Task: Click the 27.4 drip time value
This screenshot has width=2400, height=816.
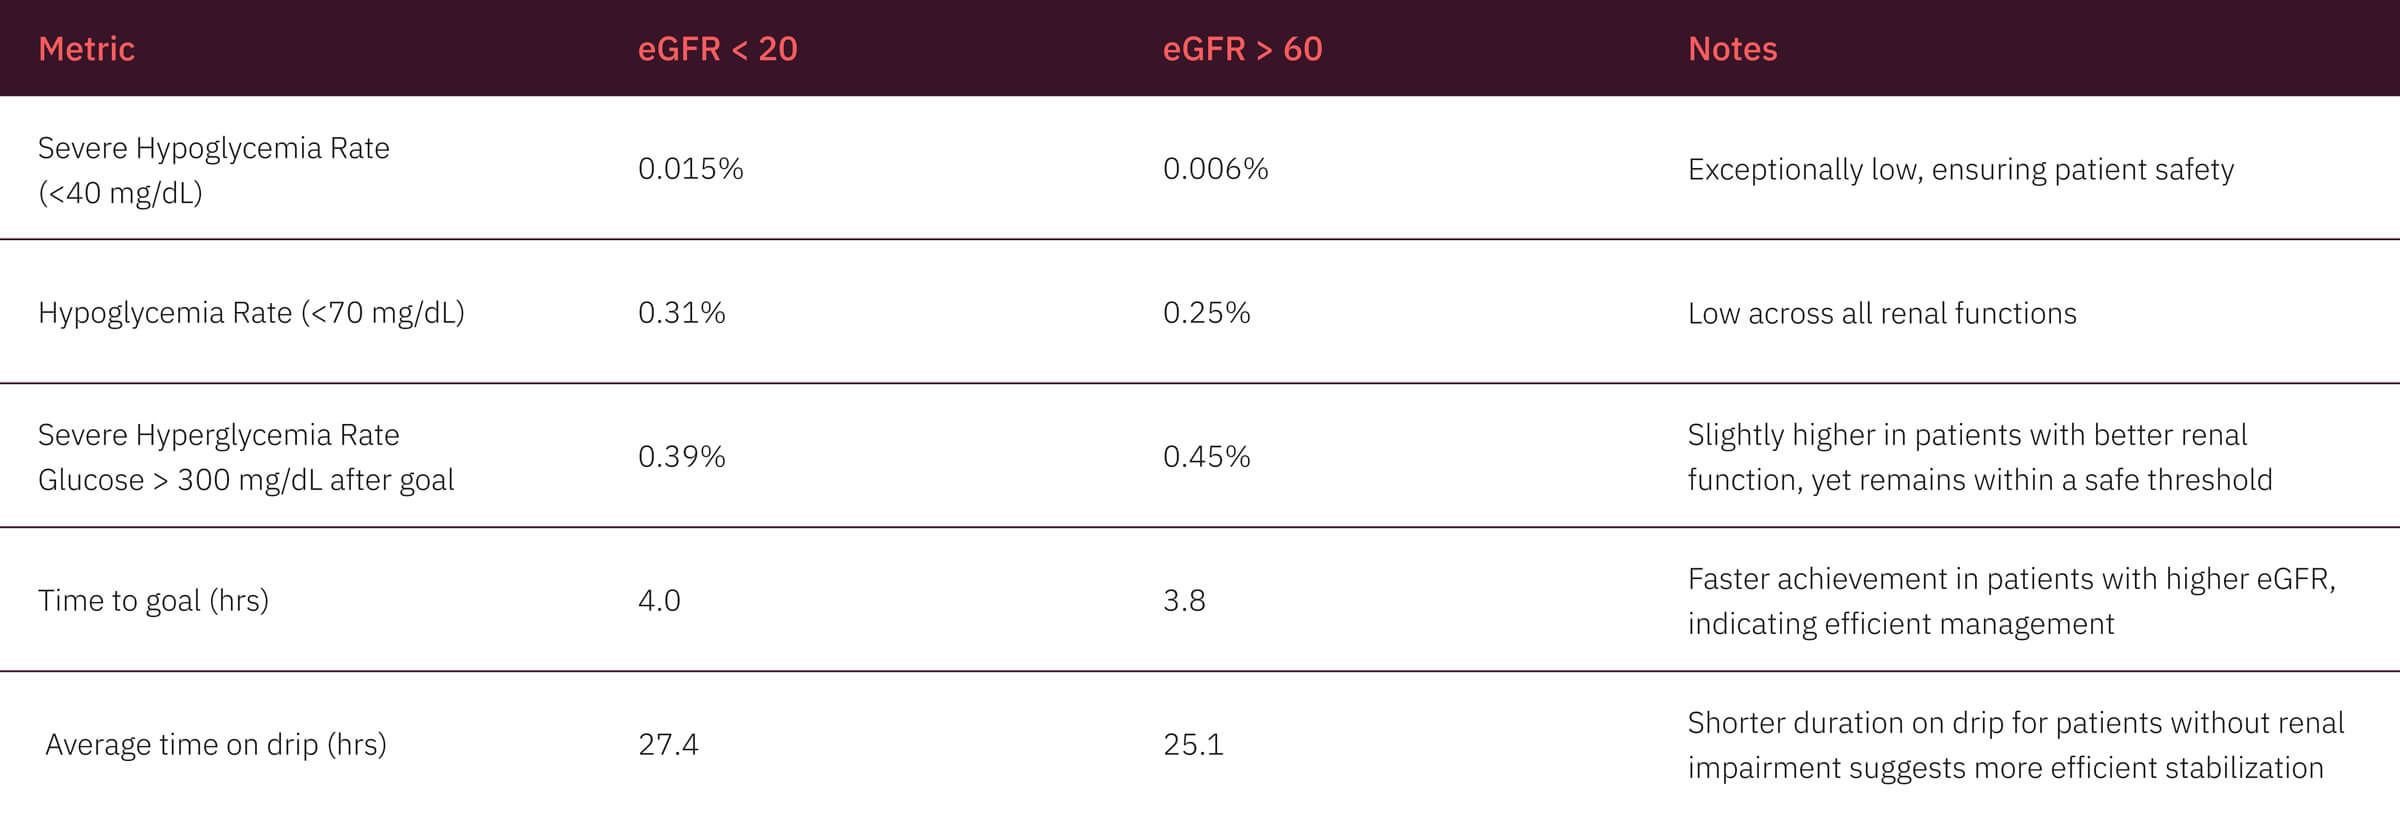Action: (x=668, y=745)
